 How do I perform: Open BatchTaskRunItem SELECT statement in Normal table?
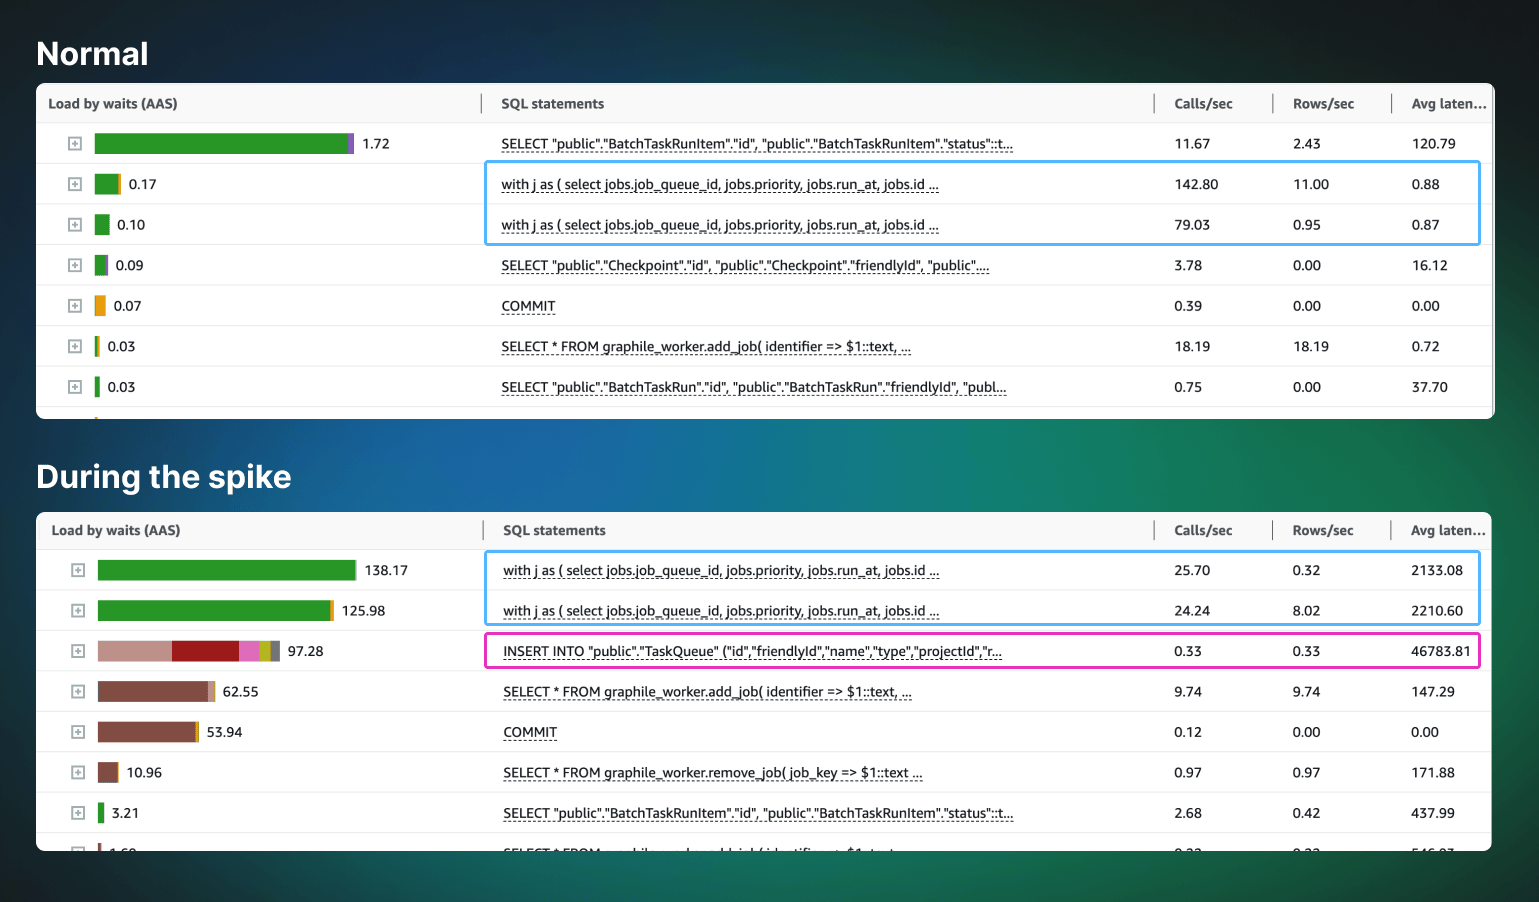(757, 144)
